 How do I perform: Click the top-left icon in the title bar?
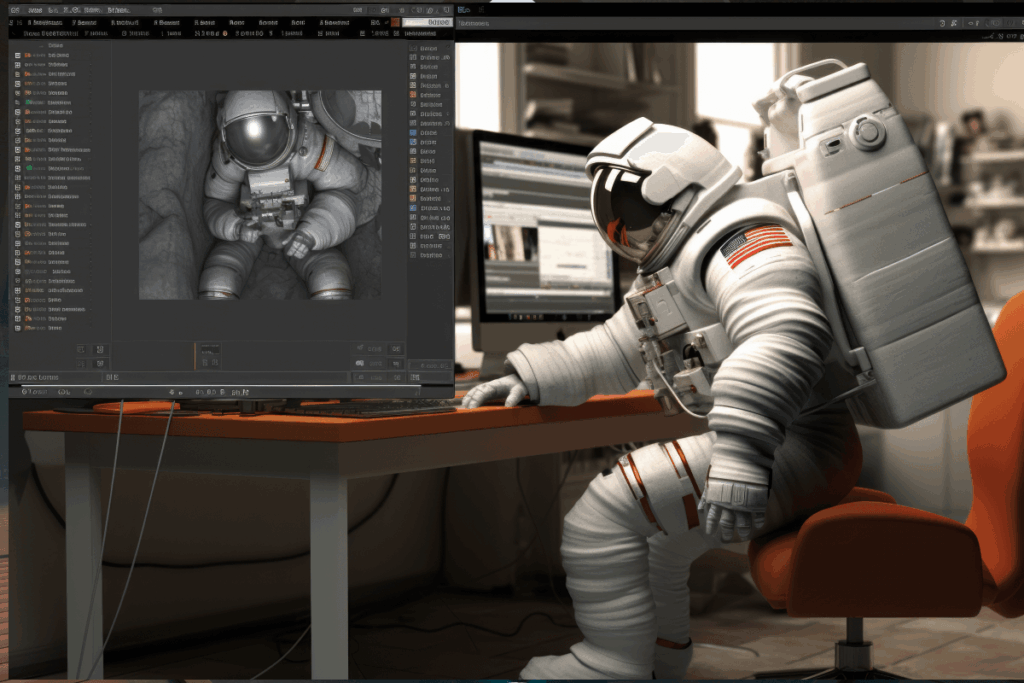(x=15, y=9)
